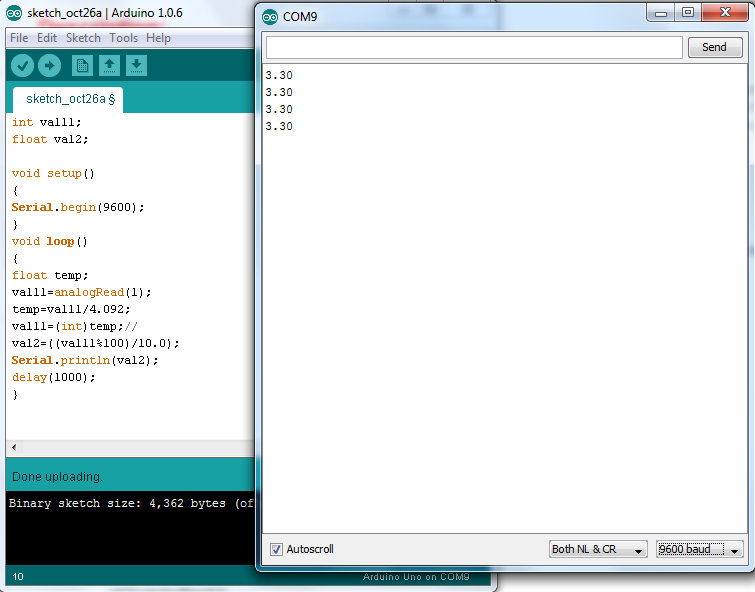Click the line 'val1l=(int)temp;//'
Viewport: 755px width, 592px height.
pyautogui.click(x=75, y=327)
